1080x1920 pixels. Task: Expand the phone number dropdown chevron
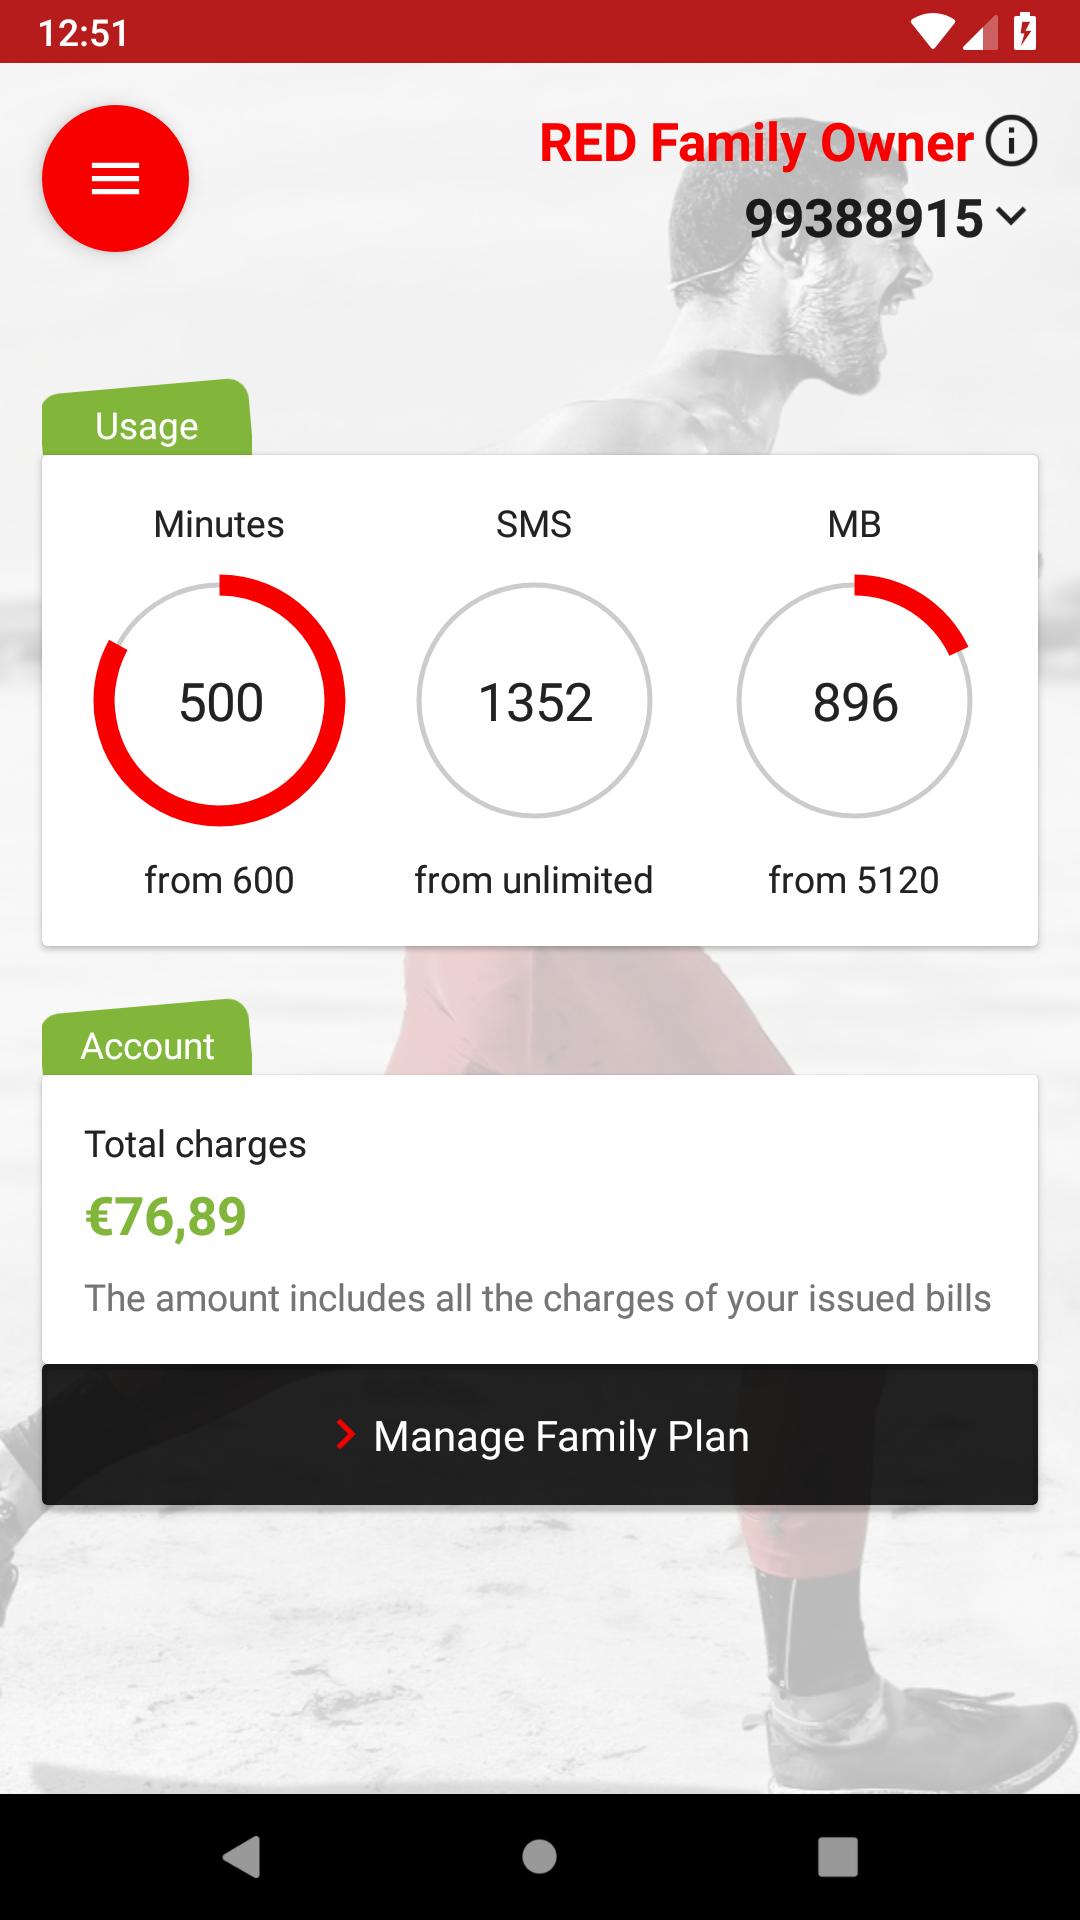(x=1012, y=216)
